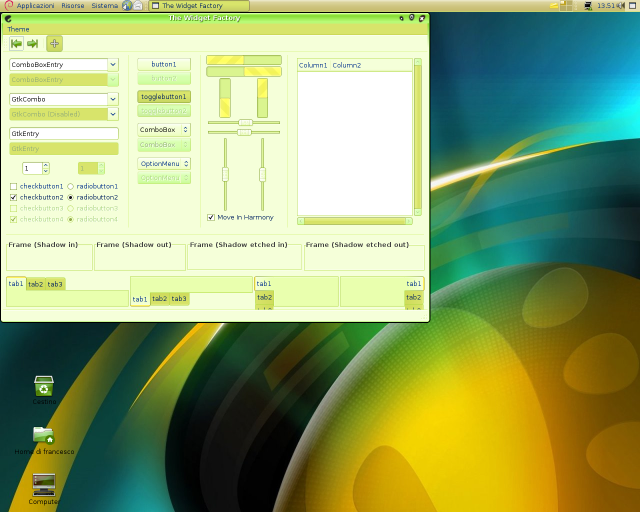Click the top horizontal progress bar
The width and height of the screenshot is (640, 512).
[244, 60]
